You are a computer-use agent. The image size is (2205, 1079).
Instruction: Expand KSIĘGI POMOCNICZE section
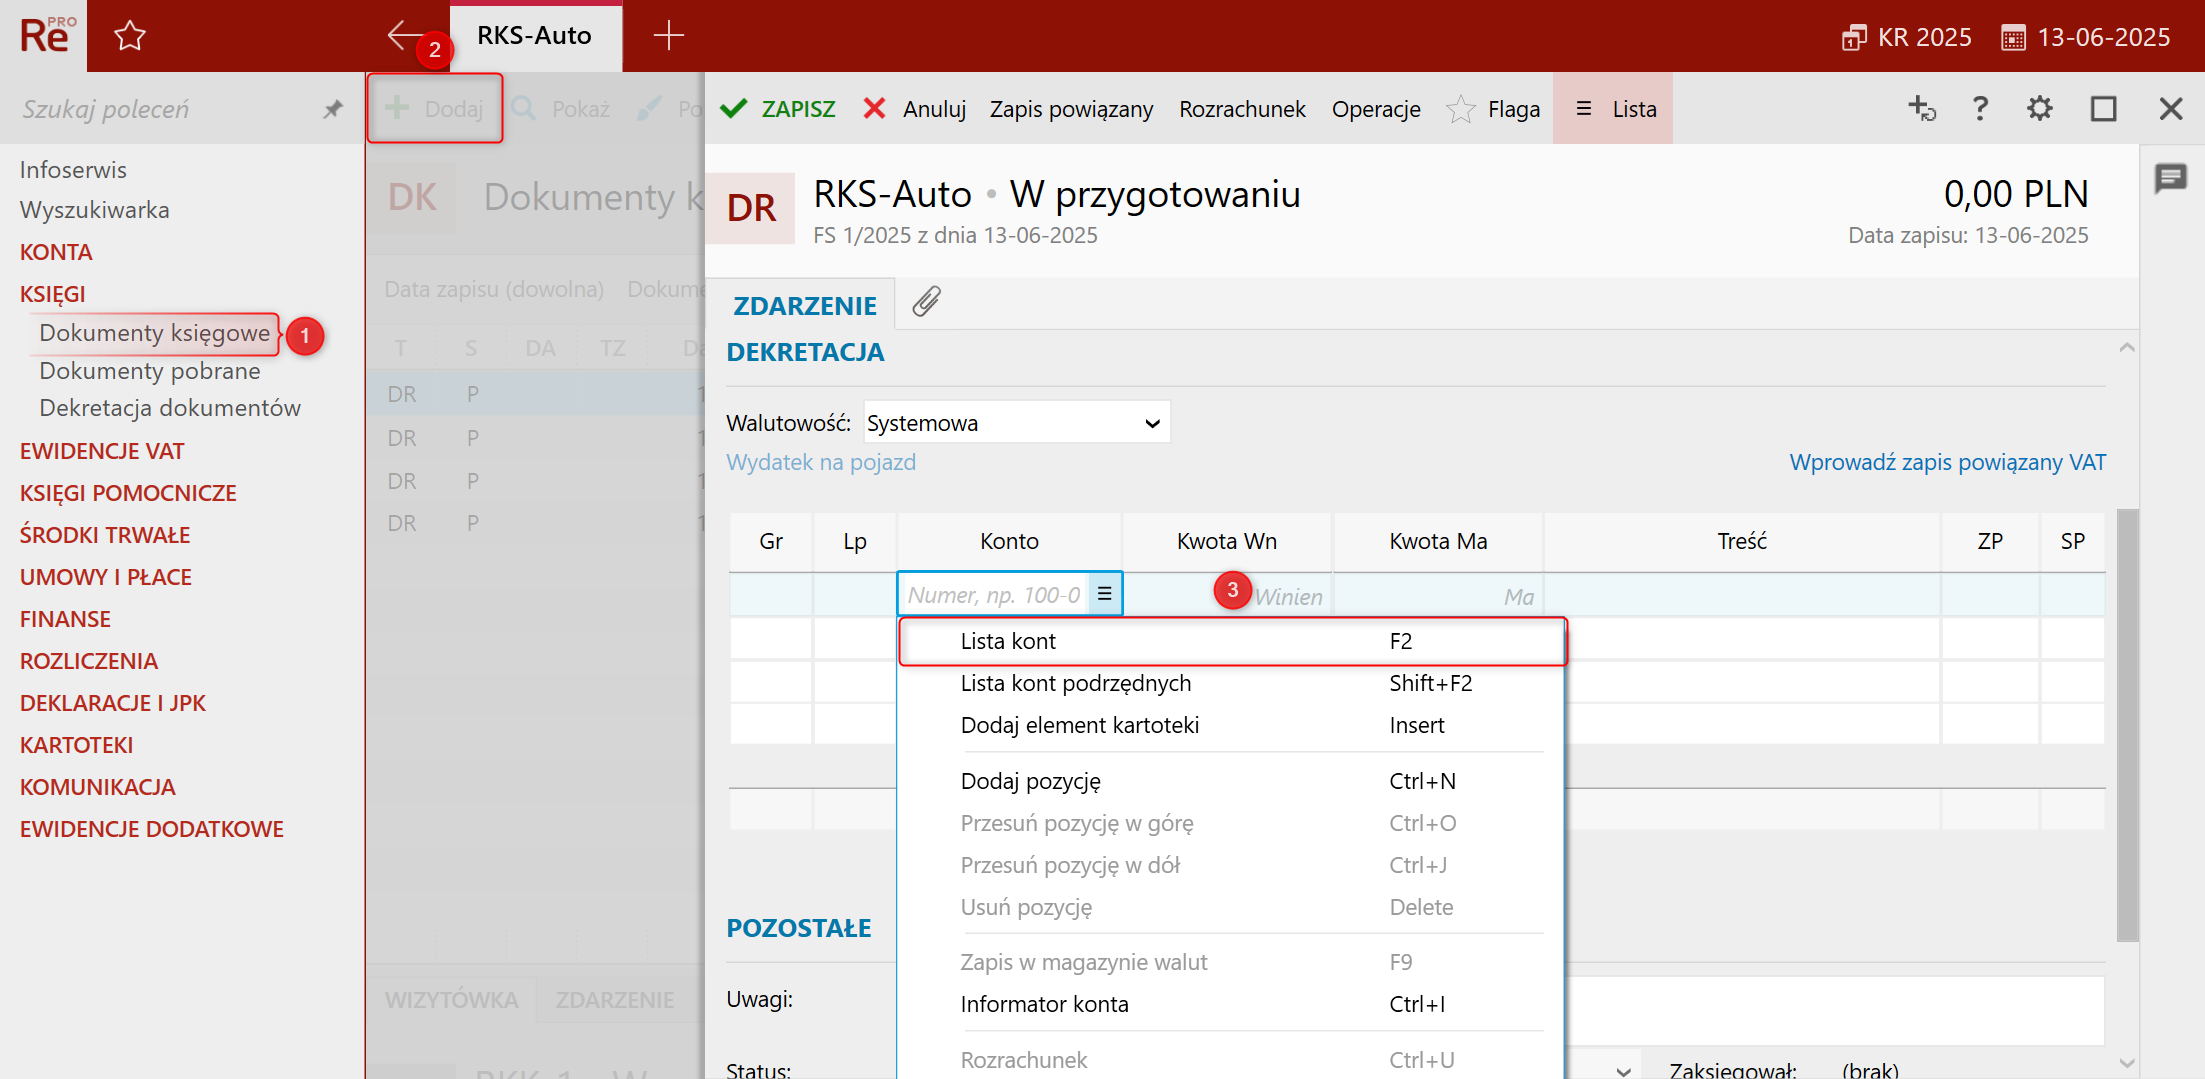click(128, 493)
